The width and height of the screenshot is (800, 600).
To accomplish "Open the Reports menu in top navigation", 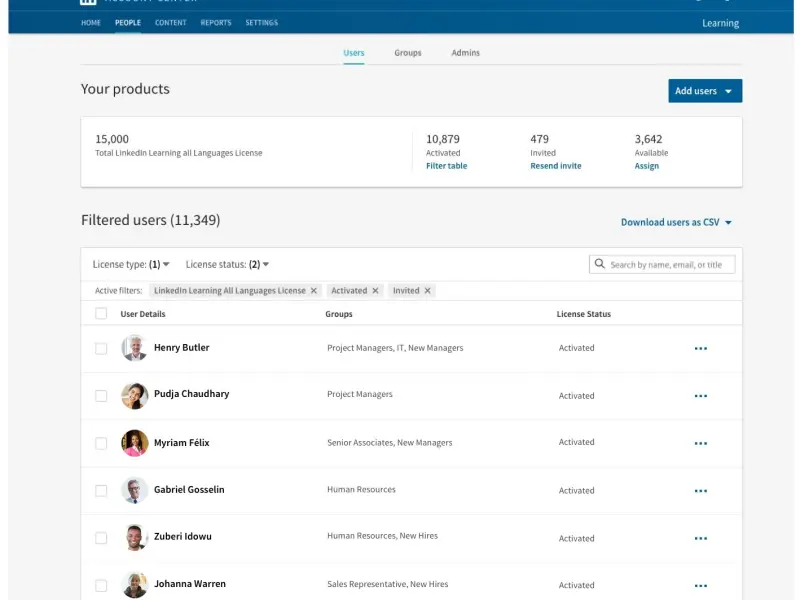I will [215, 23].
